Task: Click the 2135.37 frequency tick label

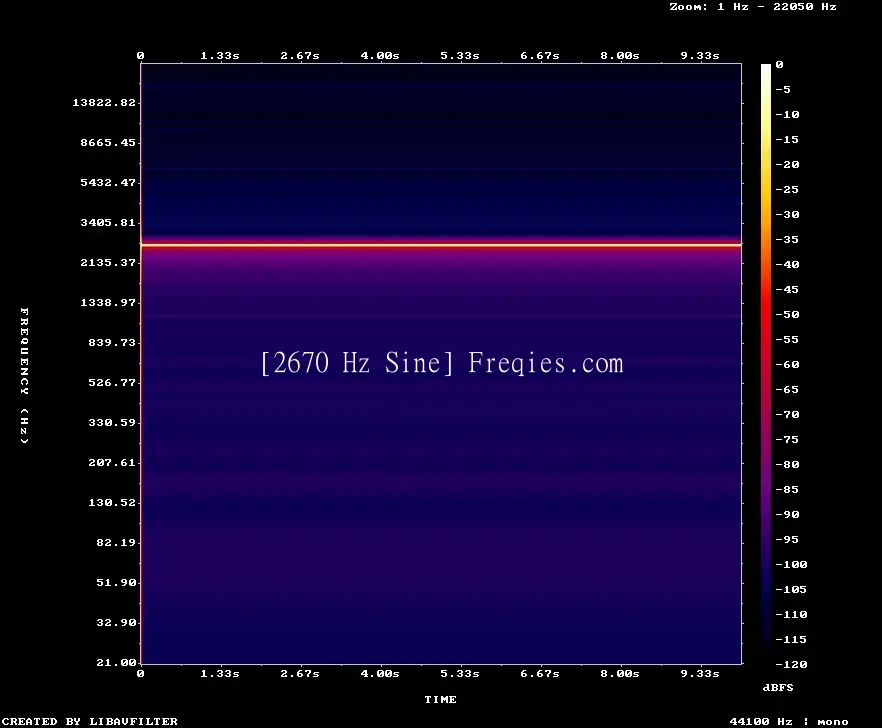Action: pyautogui.click(x=108, y=262)
